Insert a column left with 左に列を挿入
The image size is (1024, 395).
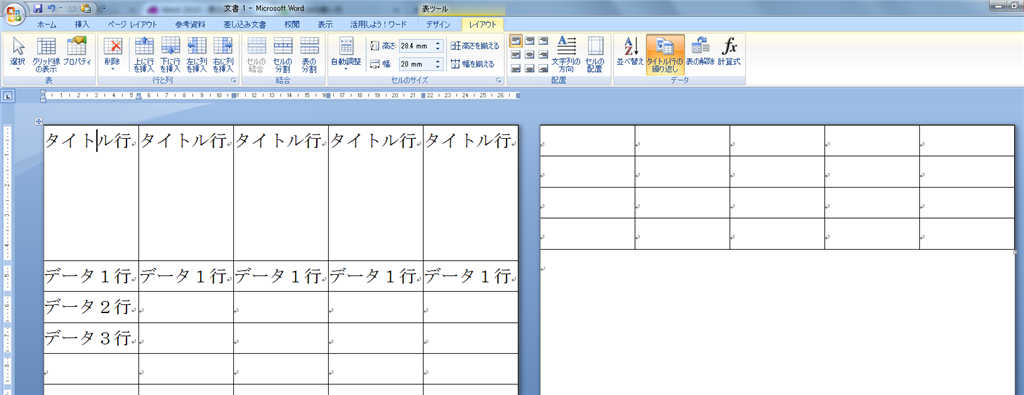[197, 54]
